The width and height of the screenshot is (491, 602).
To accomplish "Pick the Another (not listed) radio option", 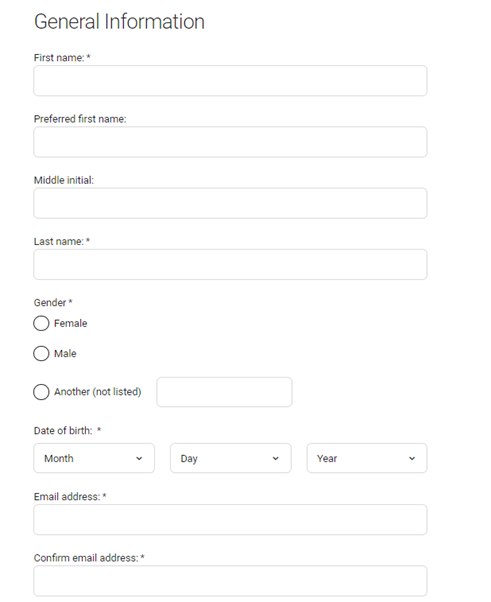I will tap(41, 392).
